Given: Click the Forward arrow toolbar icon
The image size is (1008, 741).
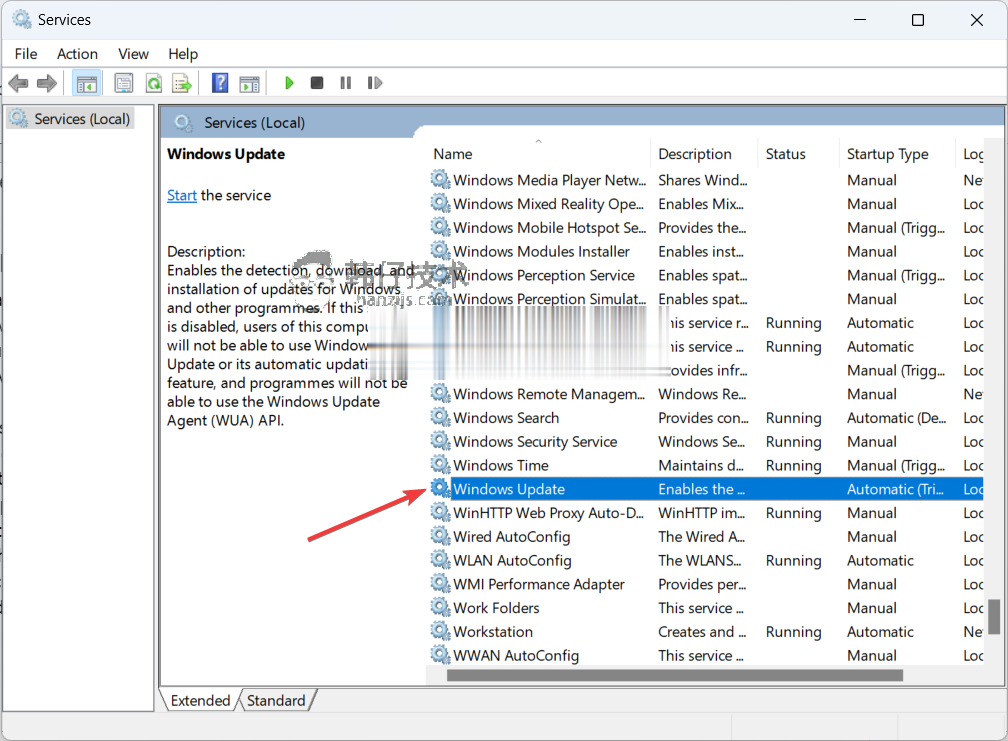Looking at the screenshot, I should [47, 83].
